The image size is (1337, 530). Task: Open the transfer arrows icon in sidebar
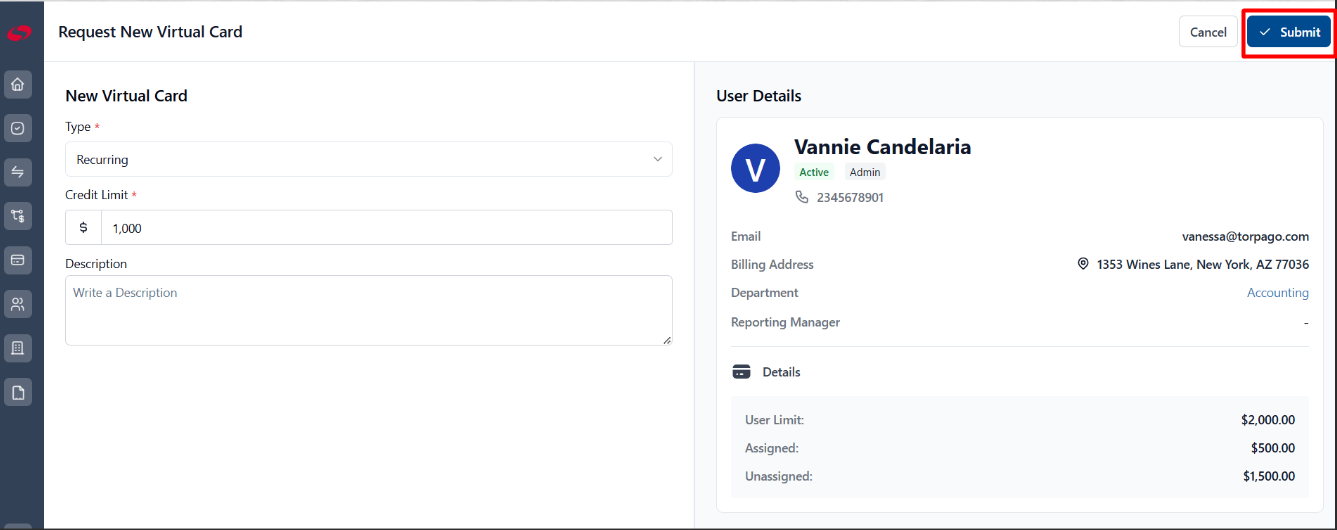point(17,172)
